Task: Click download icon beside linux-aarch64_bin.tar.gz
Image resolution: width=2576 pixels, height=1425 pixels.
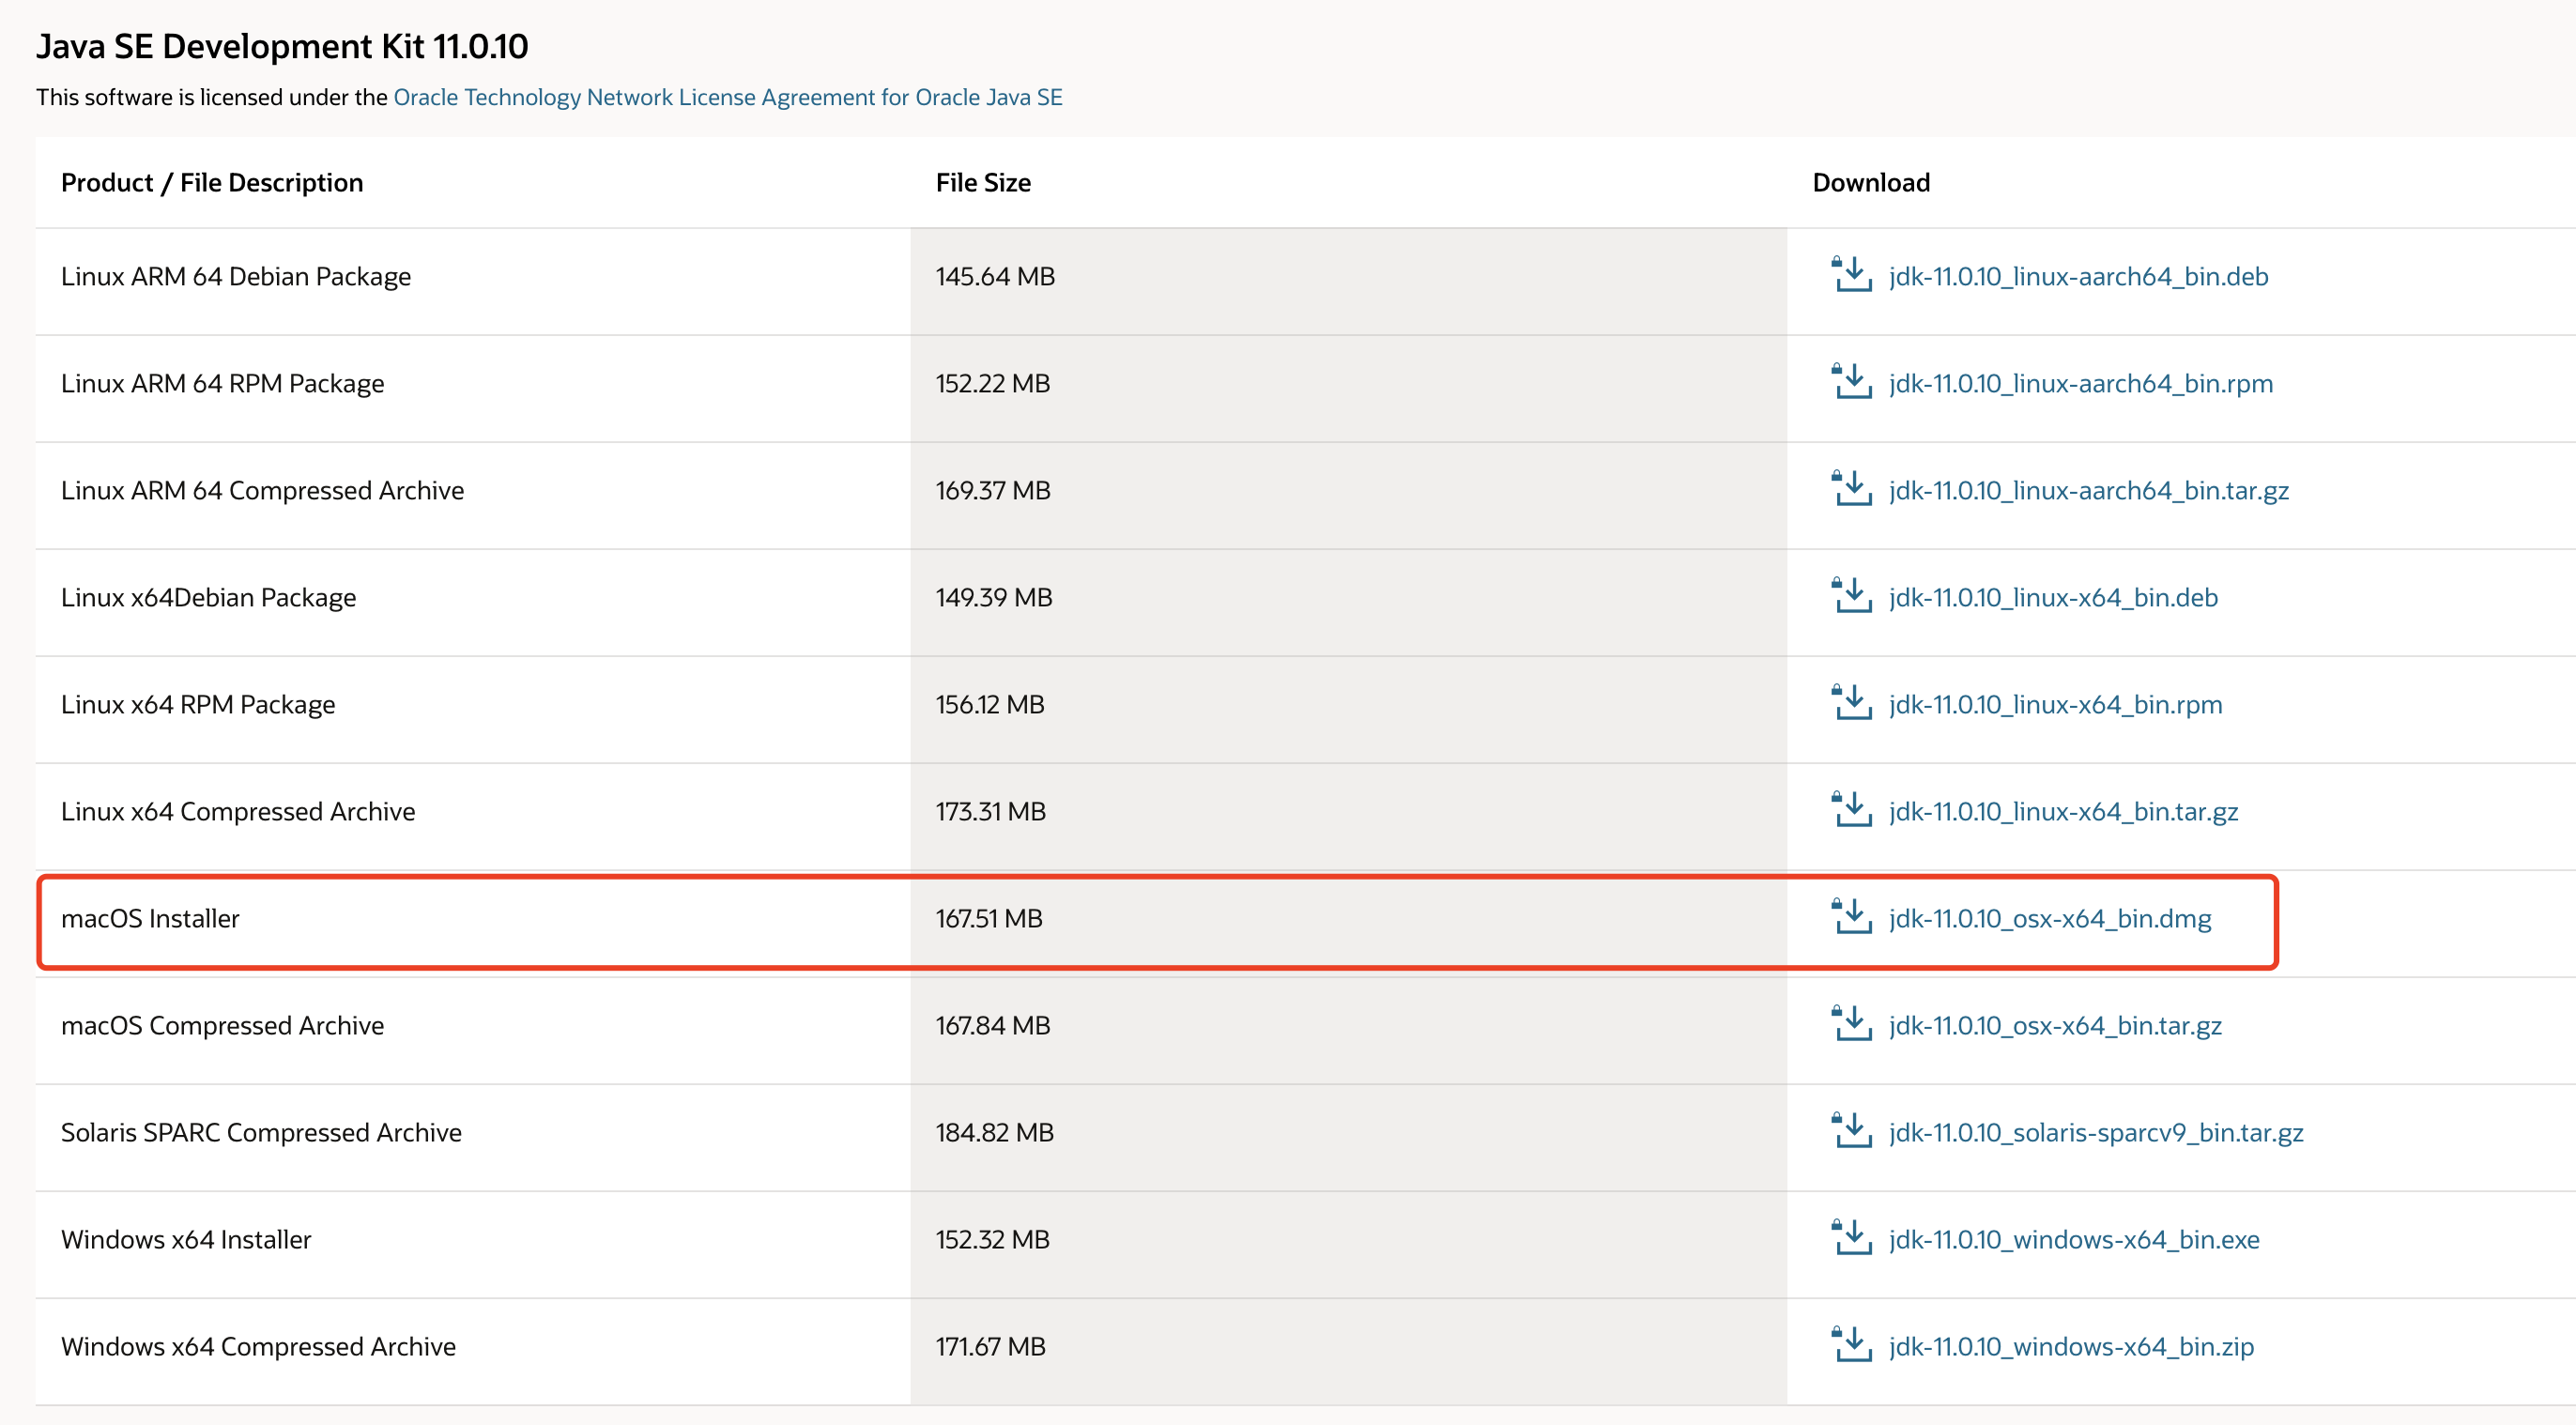Action: [1852, 489]
